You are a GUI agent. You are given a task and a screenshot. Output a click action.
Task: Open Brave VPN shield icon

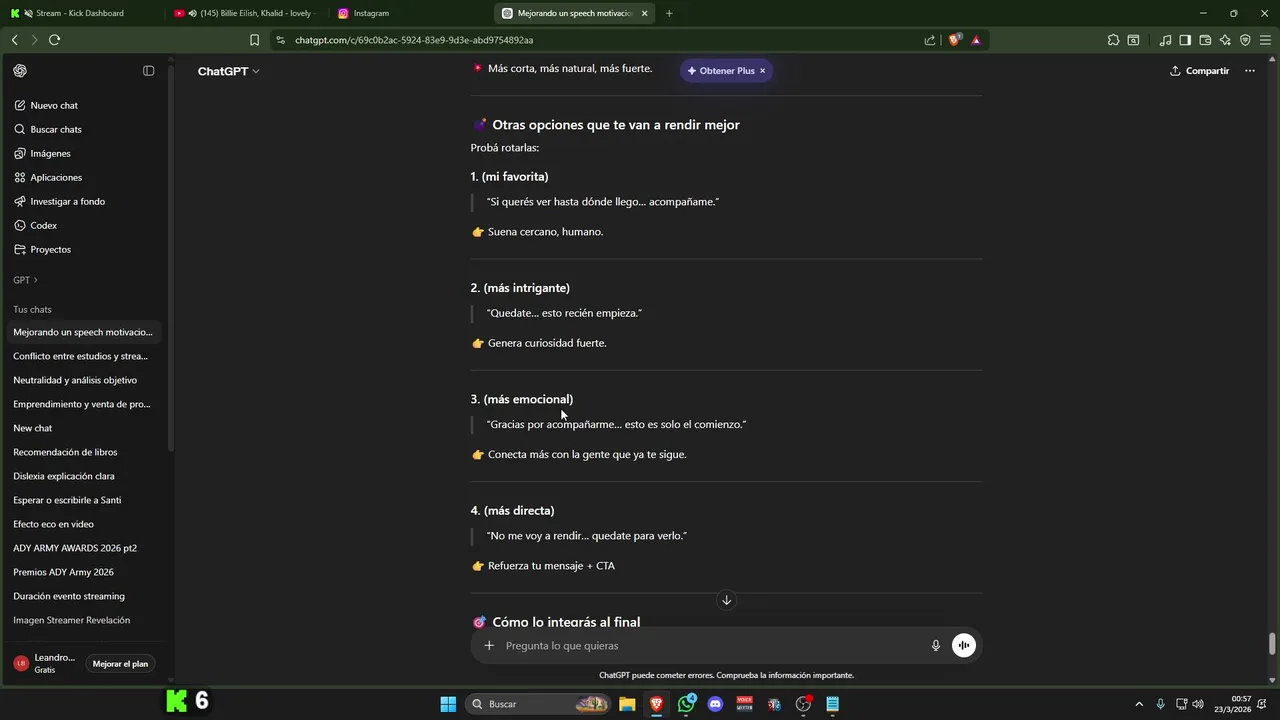coord(1245,40)
